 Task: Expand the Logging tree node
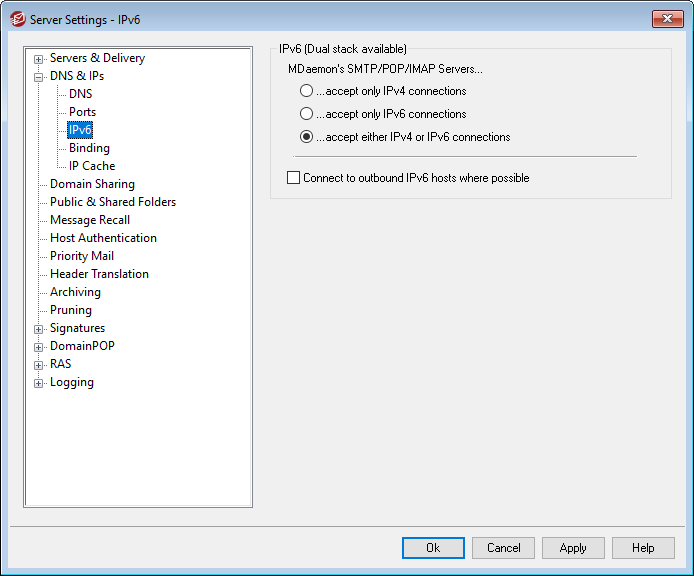point(39,383)
